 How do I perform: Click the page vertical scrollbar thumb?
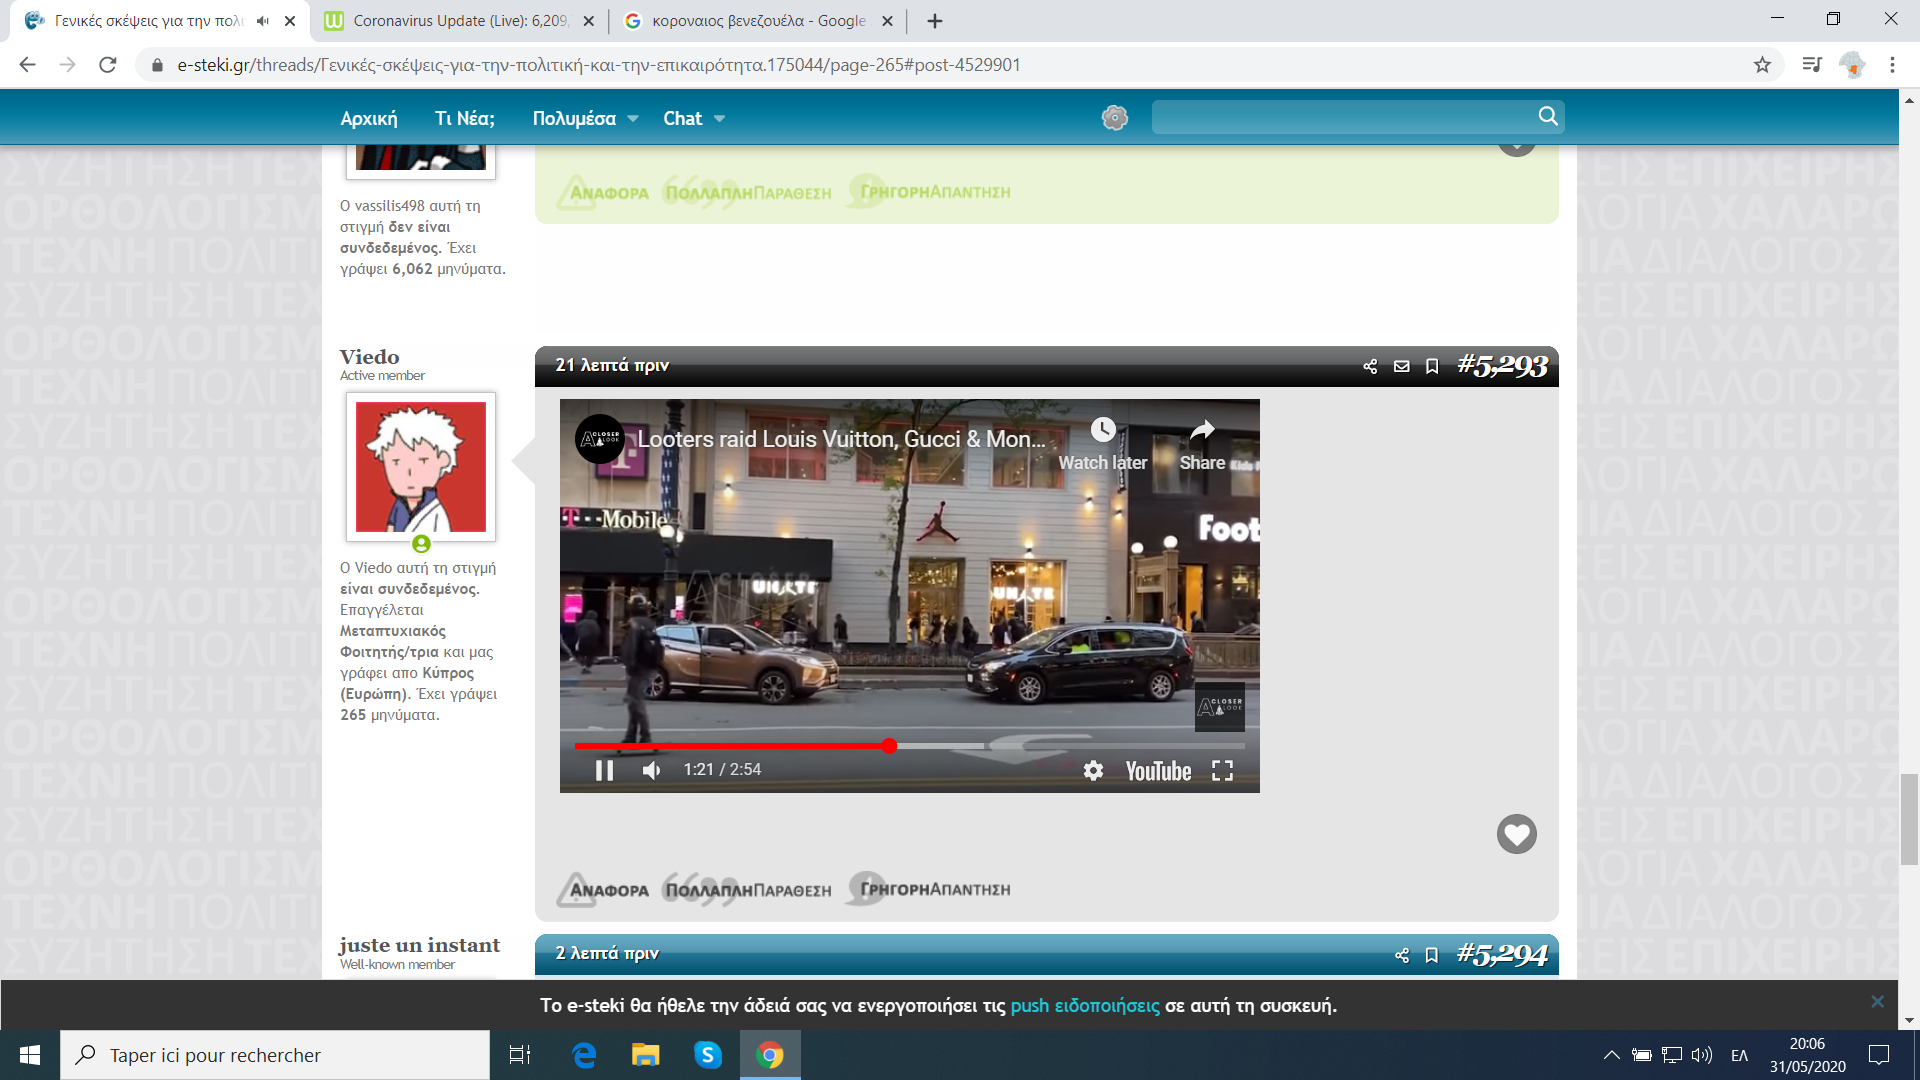pos(1909,818)
